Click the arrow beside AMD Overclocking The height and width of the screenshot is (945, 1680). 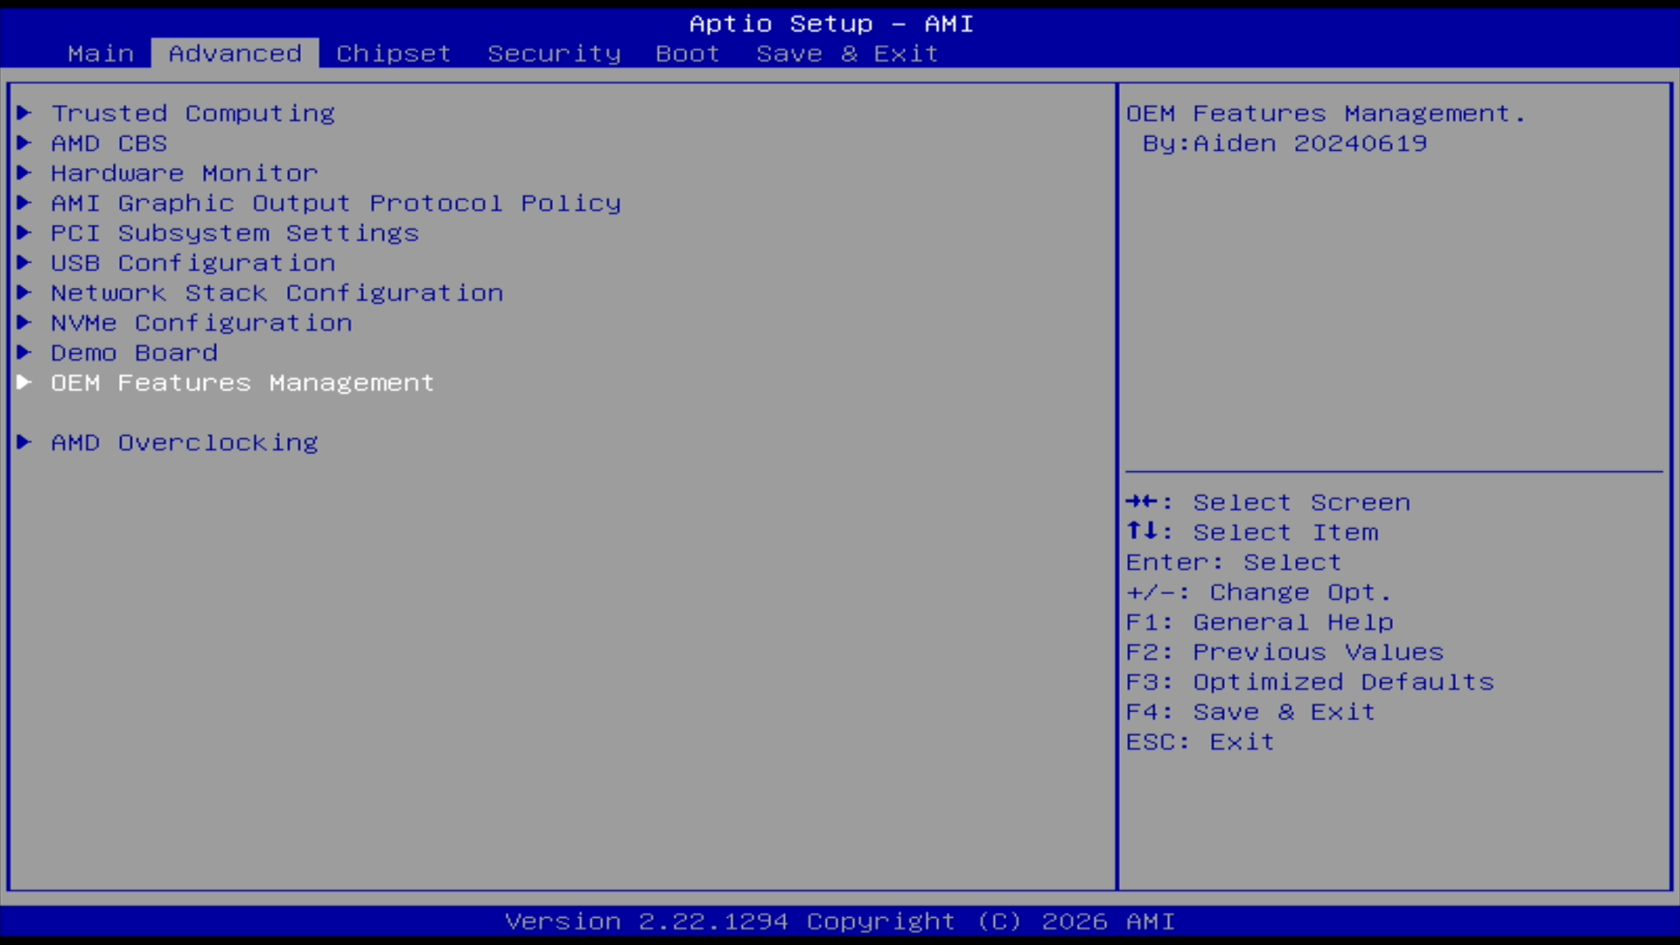pos(25,442)
